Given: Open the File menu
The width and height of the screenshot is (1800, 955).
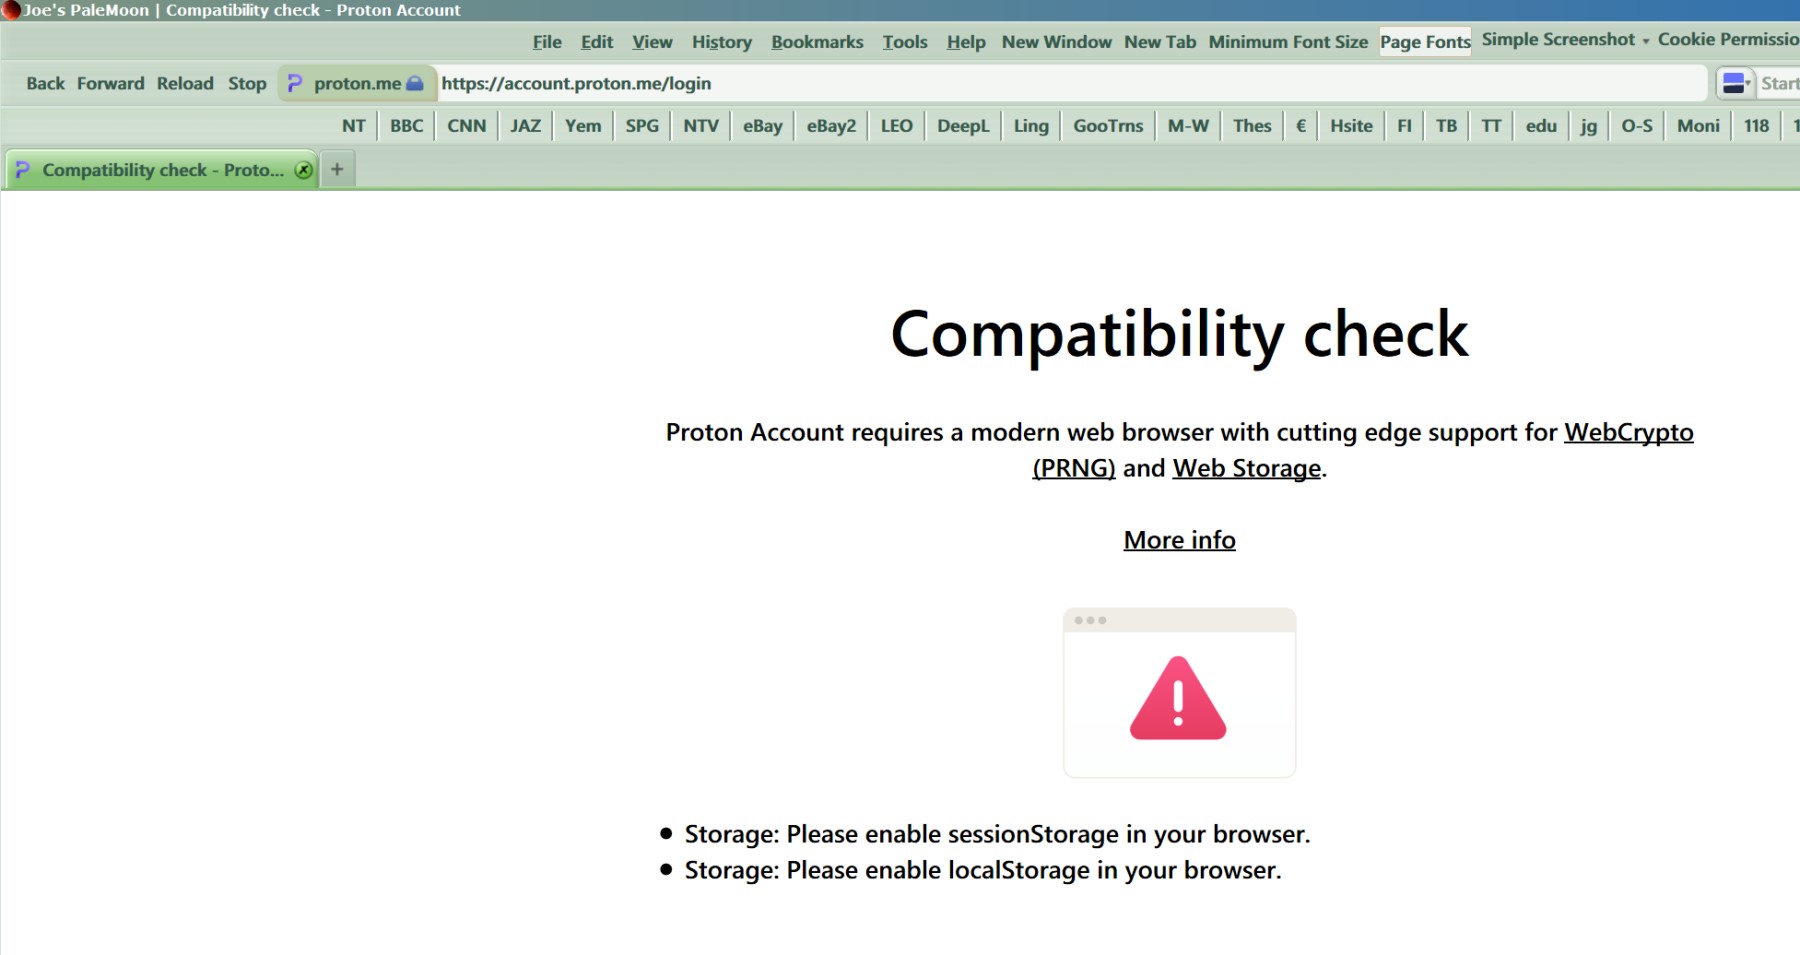Looking at the screenshot, I should pos(547,42).
